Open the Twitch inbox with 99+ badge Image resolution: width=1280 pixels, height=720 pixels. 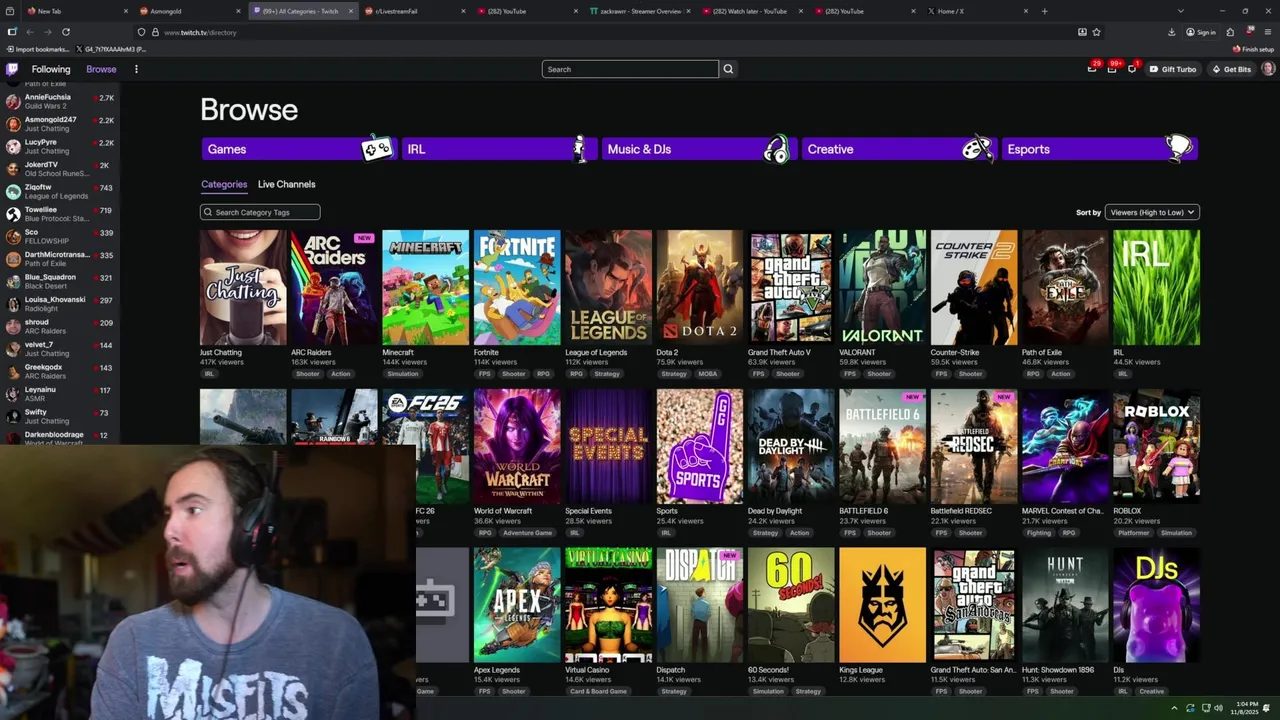click(1112, 69)
